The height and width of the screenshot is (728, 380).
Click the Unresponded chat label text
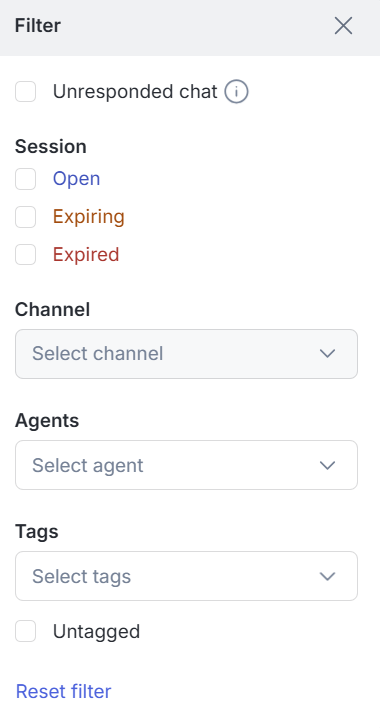pyautogui.click(x=135, y=91)
